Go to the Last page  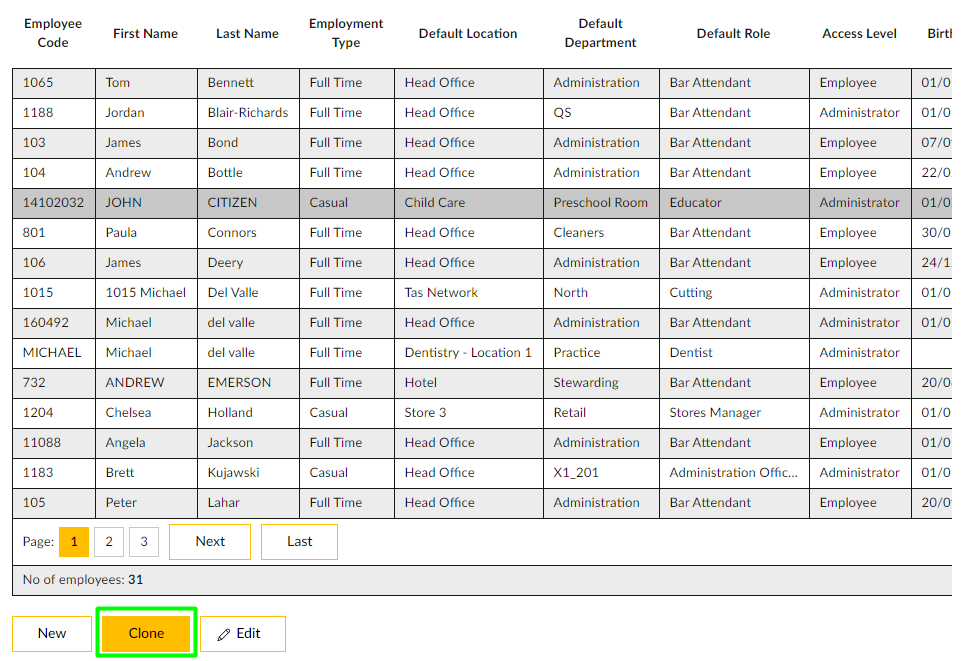click(299, 542)
